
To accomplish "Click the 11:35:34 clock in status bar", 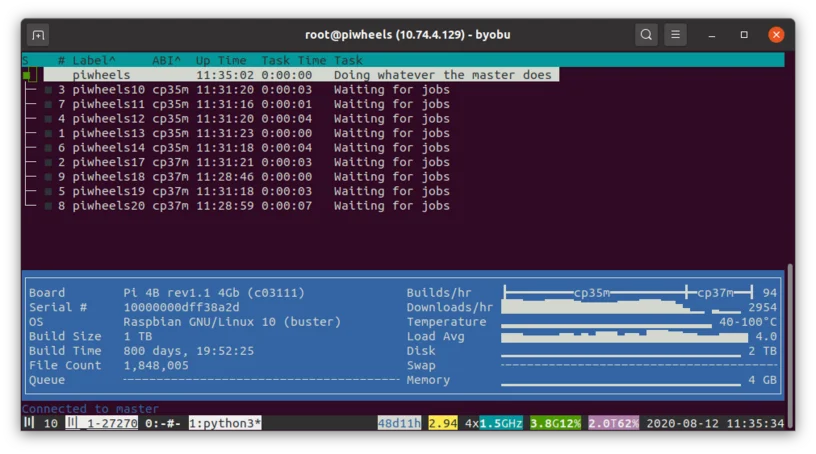I will [756, 423].
